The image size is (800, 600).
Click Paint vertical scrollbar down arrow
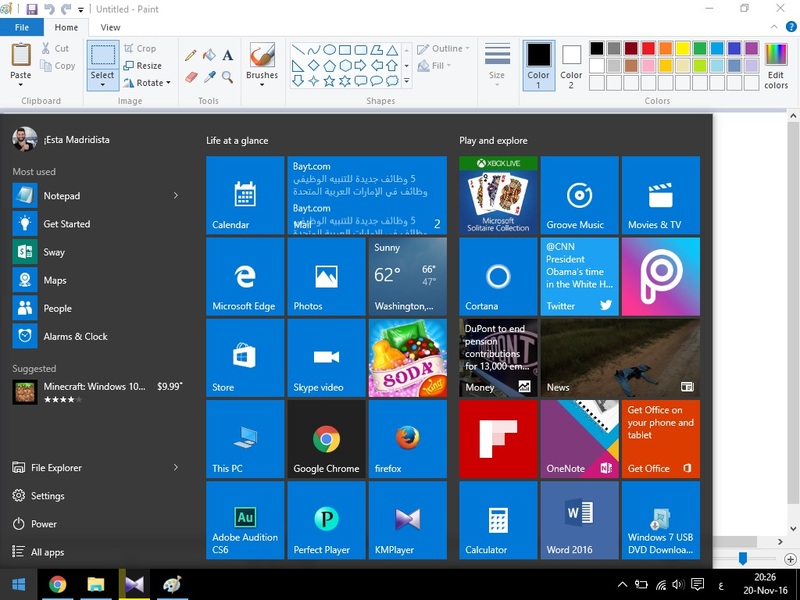pyautogui.click(x=793, y=529)
